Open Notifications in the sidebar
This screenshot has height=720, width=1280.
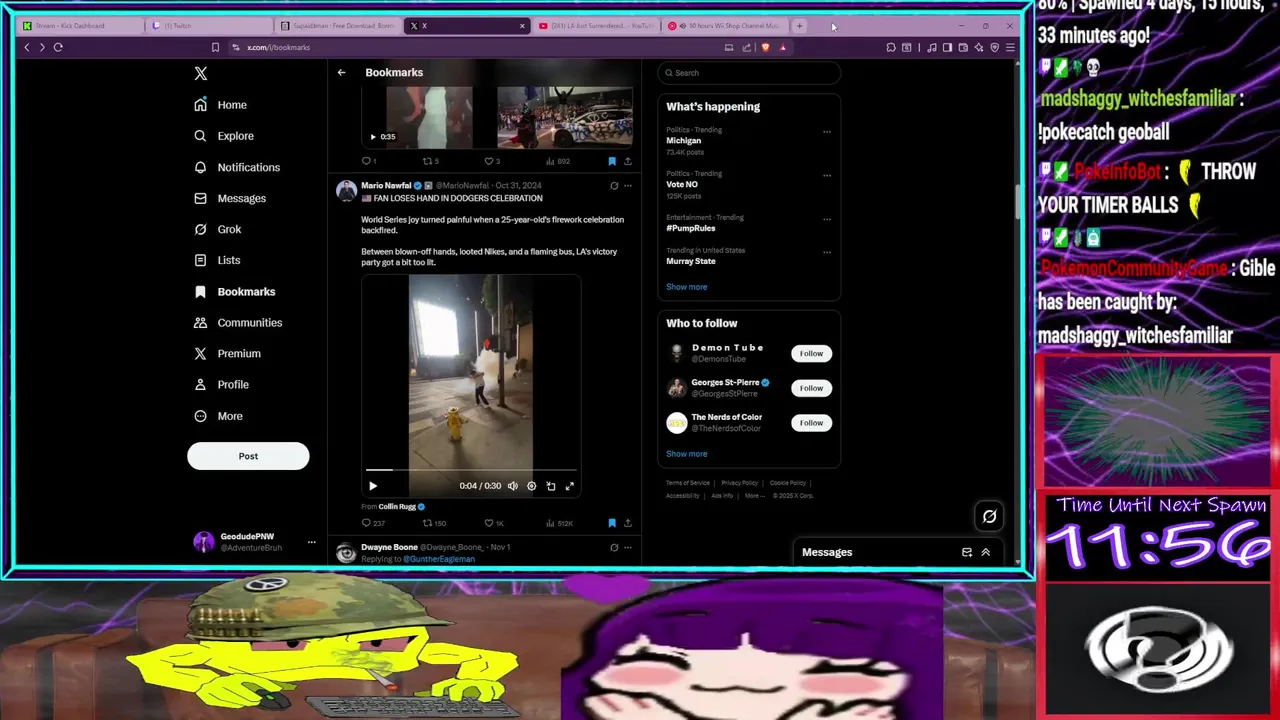(238, 167)
